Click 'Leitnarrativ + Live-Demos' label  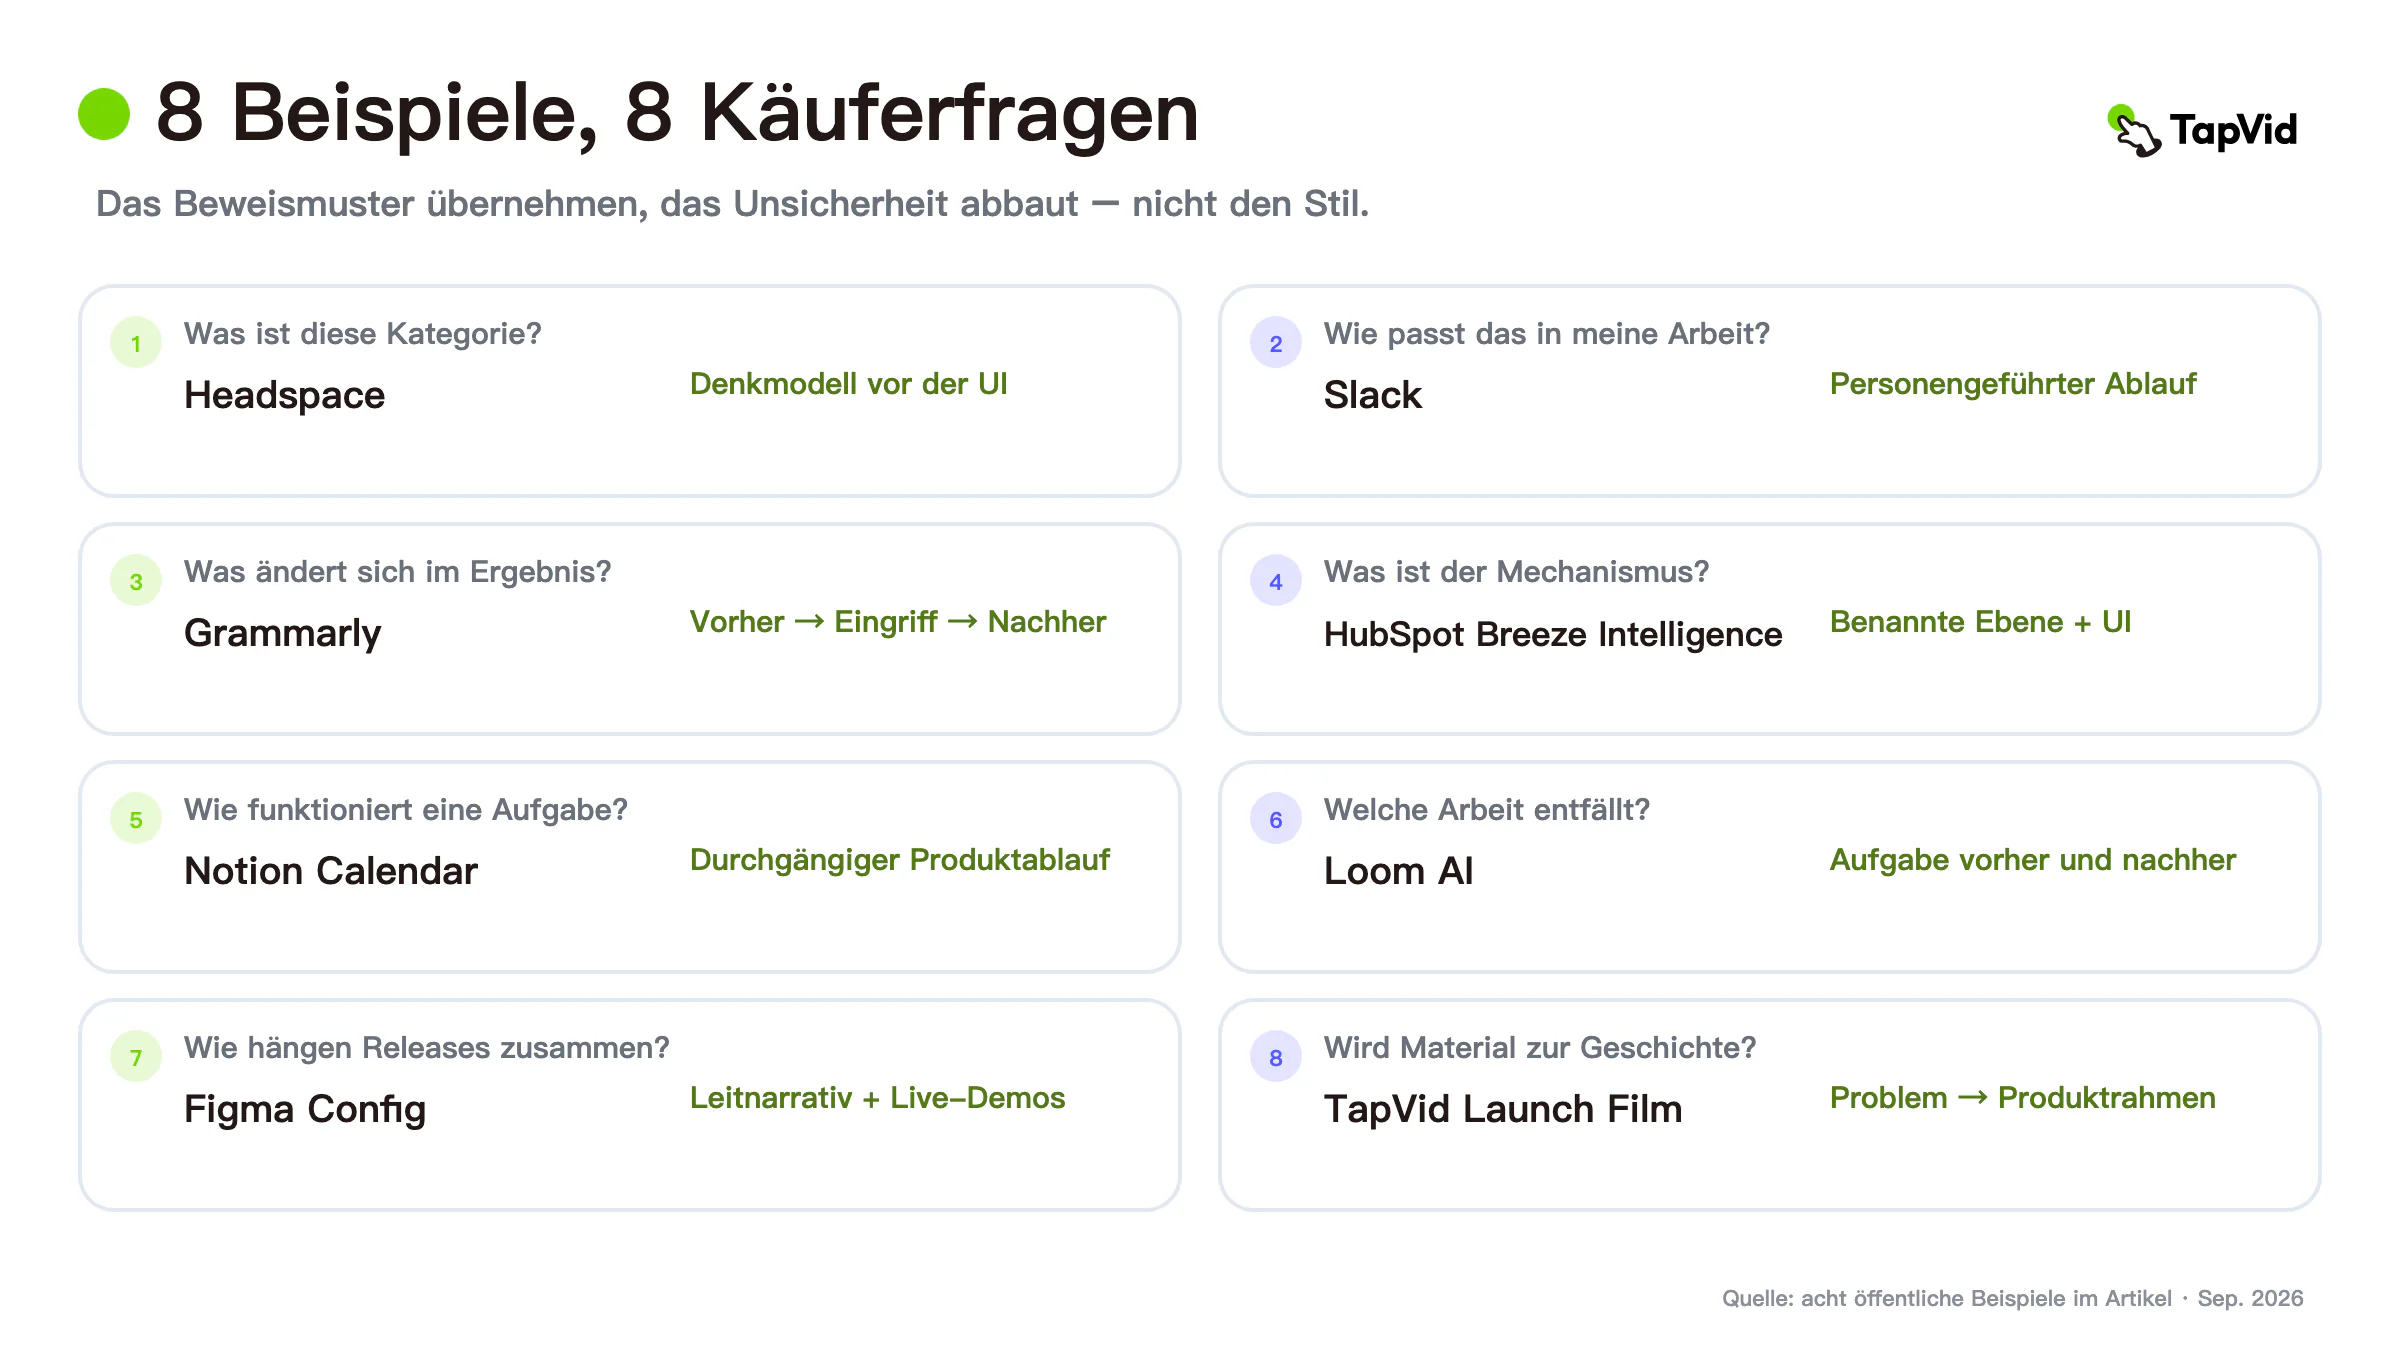tap(877, 1098)
